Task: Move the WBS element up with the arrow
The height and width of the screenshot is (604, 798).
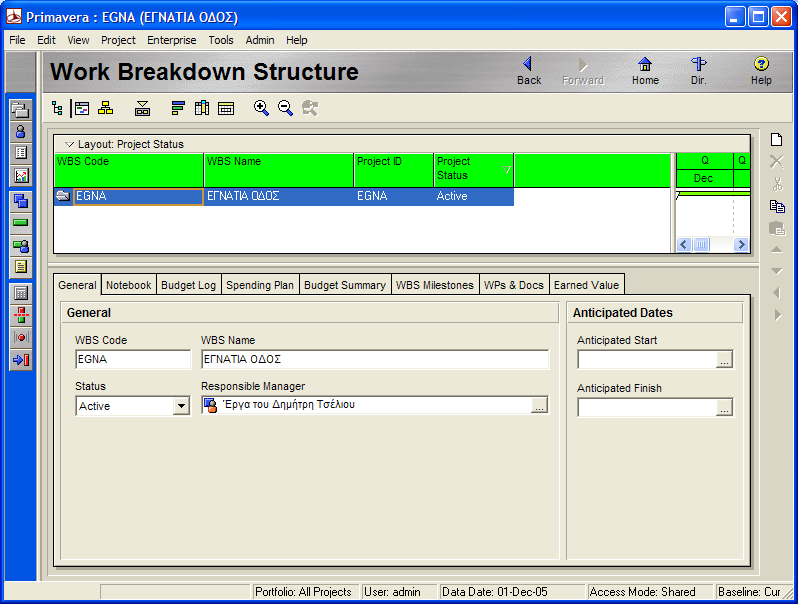Action: [x=777, y=249]
